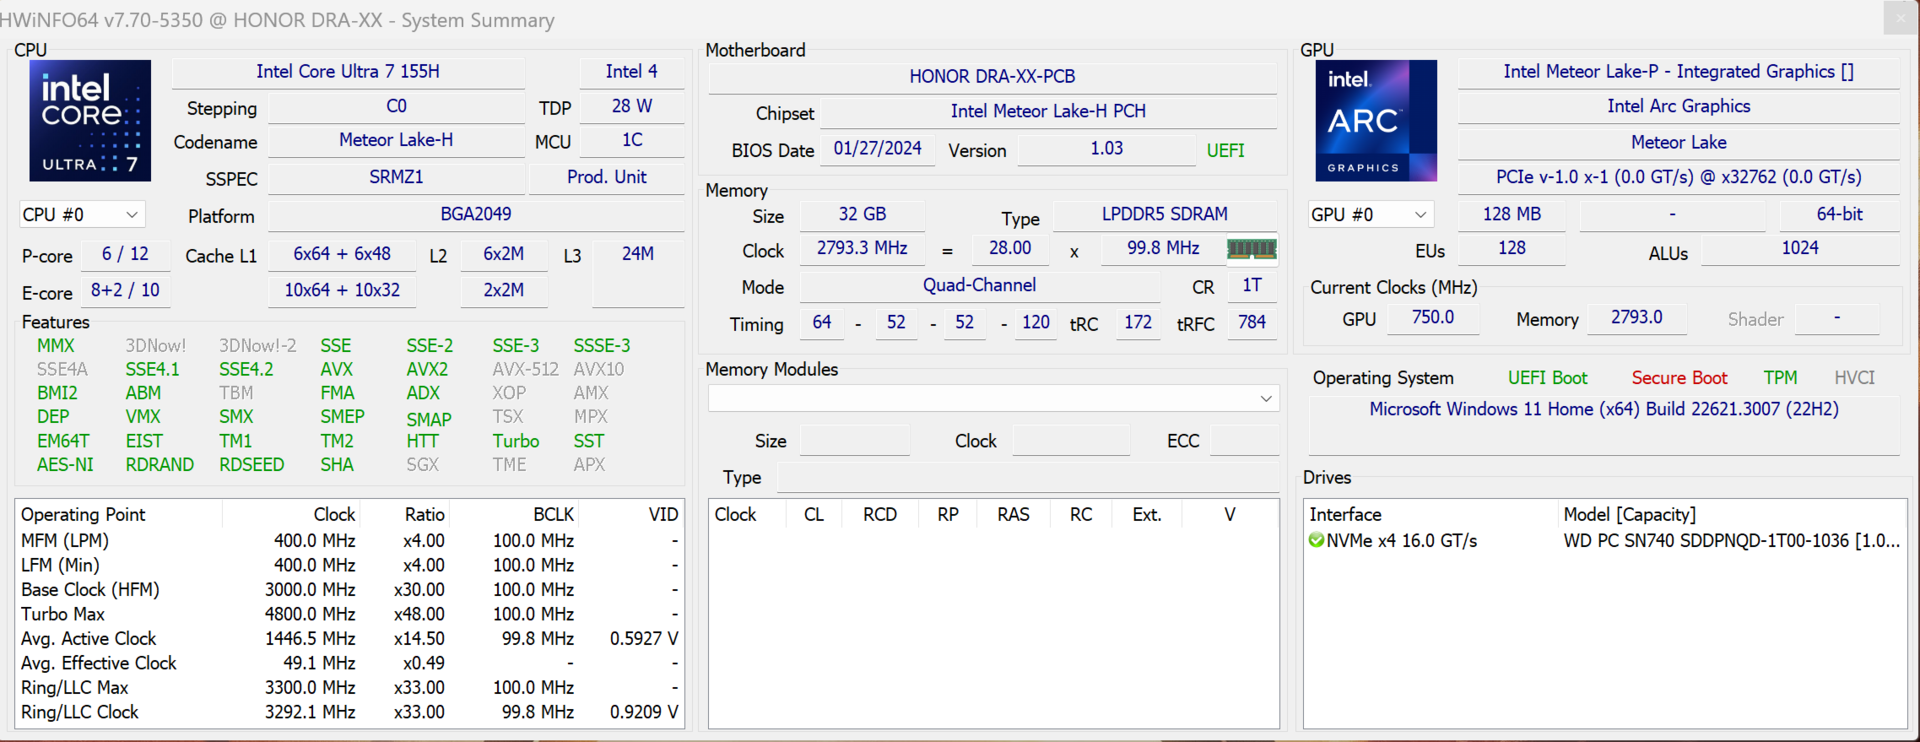Select the WD PC SN740 drive entry
Image resolution: width=1920 pixels, height=742 pixels.
pyautogui.click(x=1730, y=541)
